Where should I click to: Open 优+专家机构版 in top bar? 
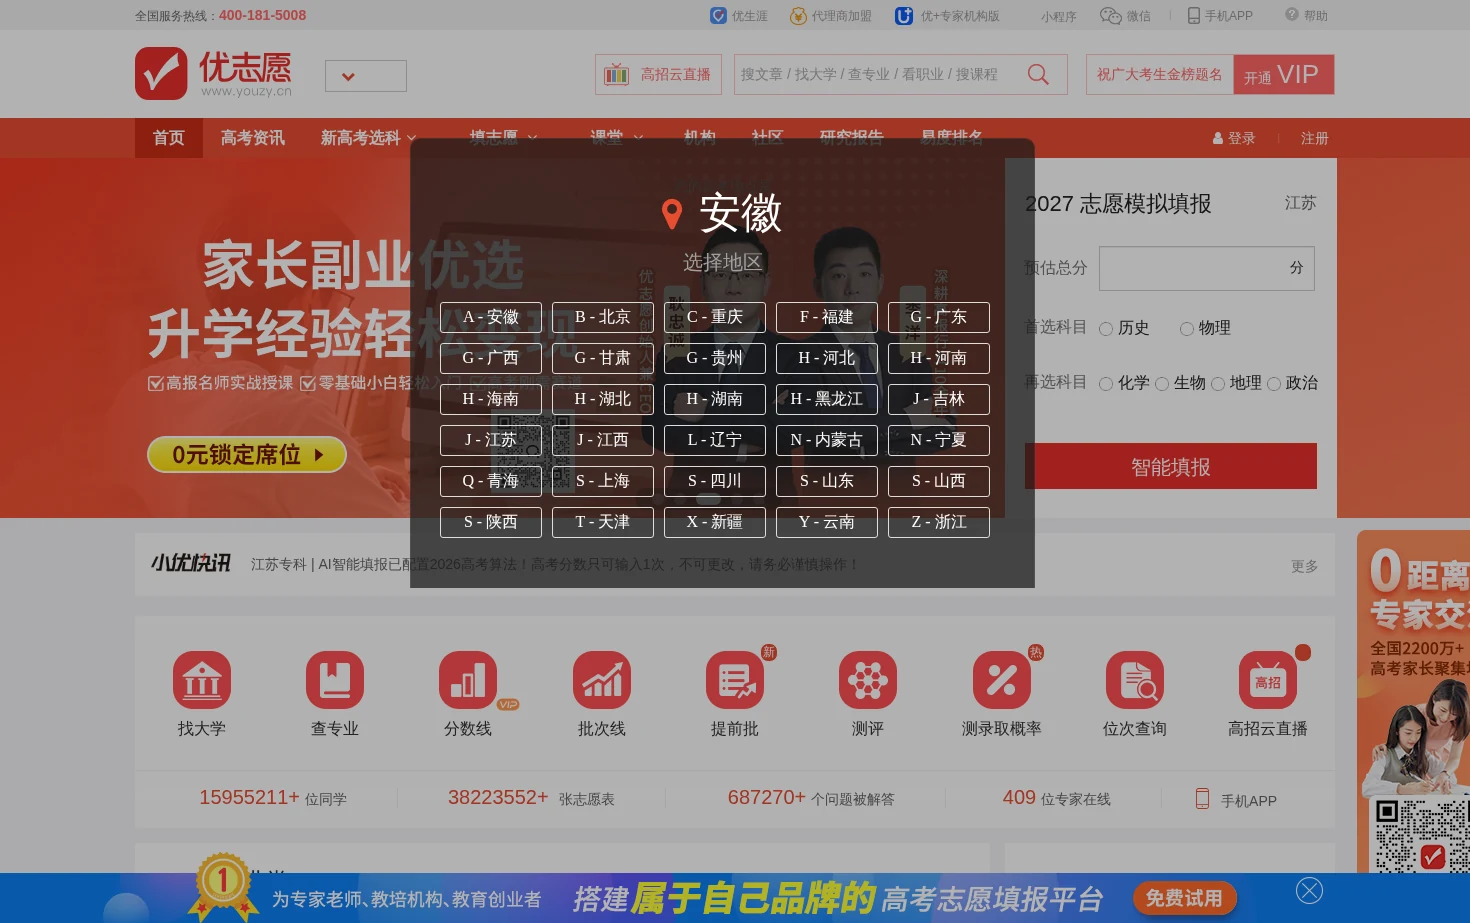[x=947, y=16]
